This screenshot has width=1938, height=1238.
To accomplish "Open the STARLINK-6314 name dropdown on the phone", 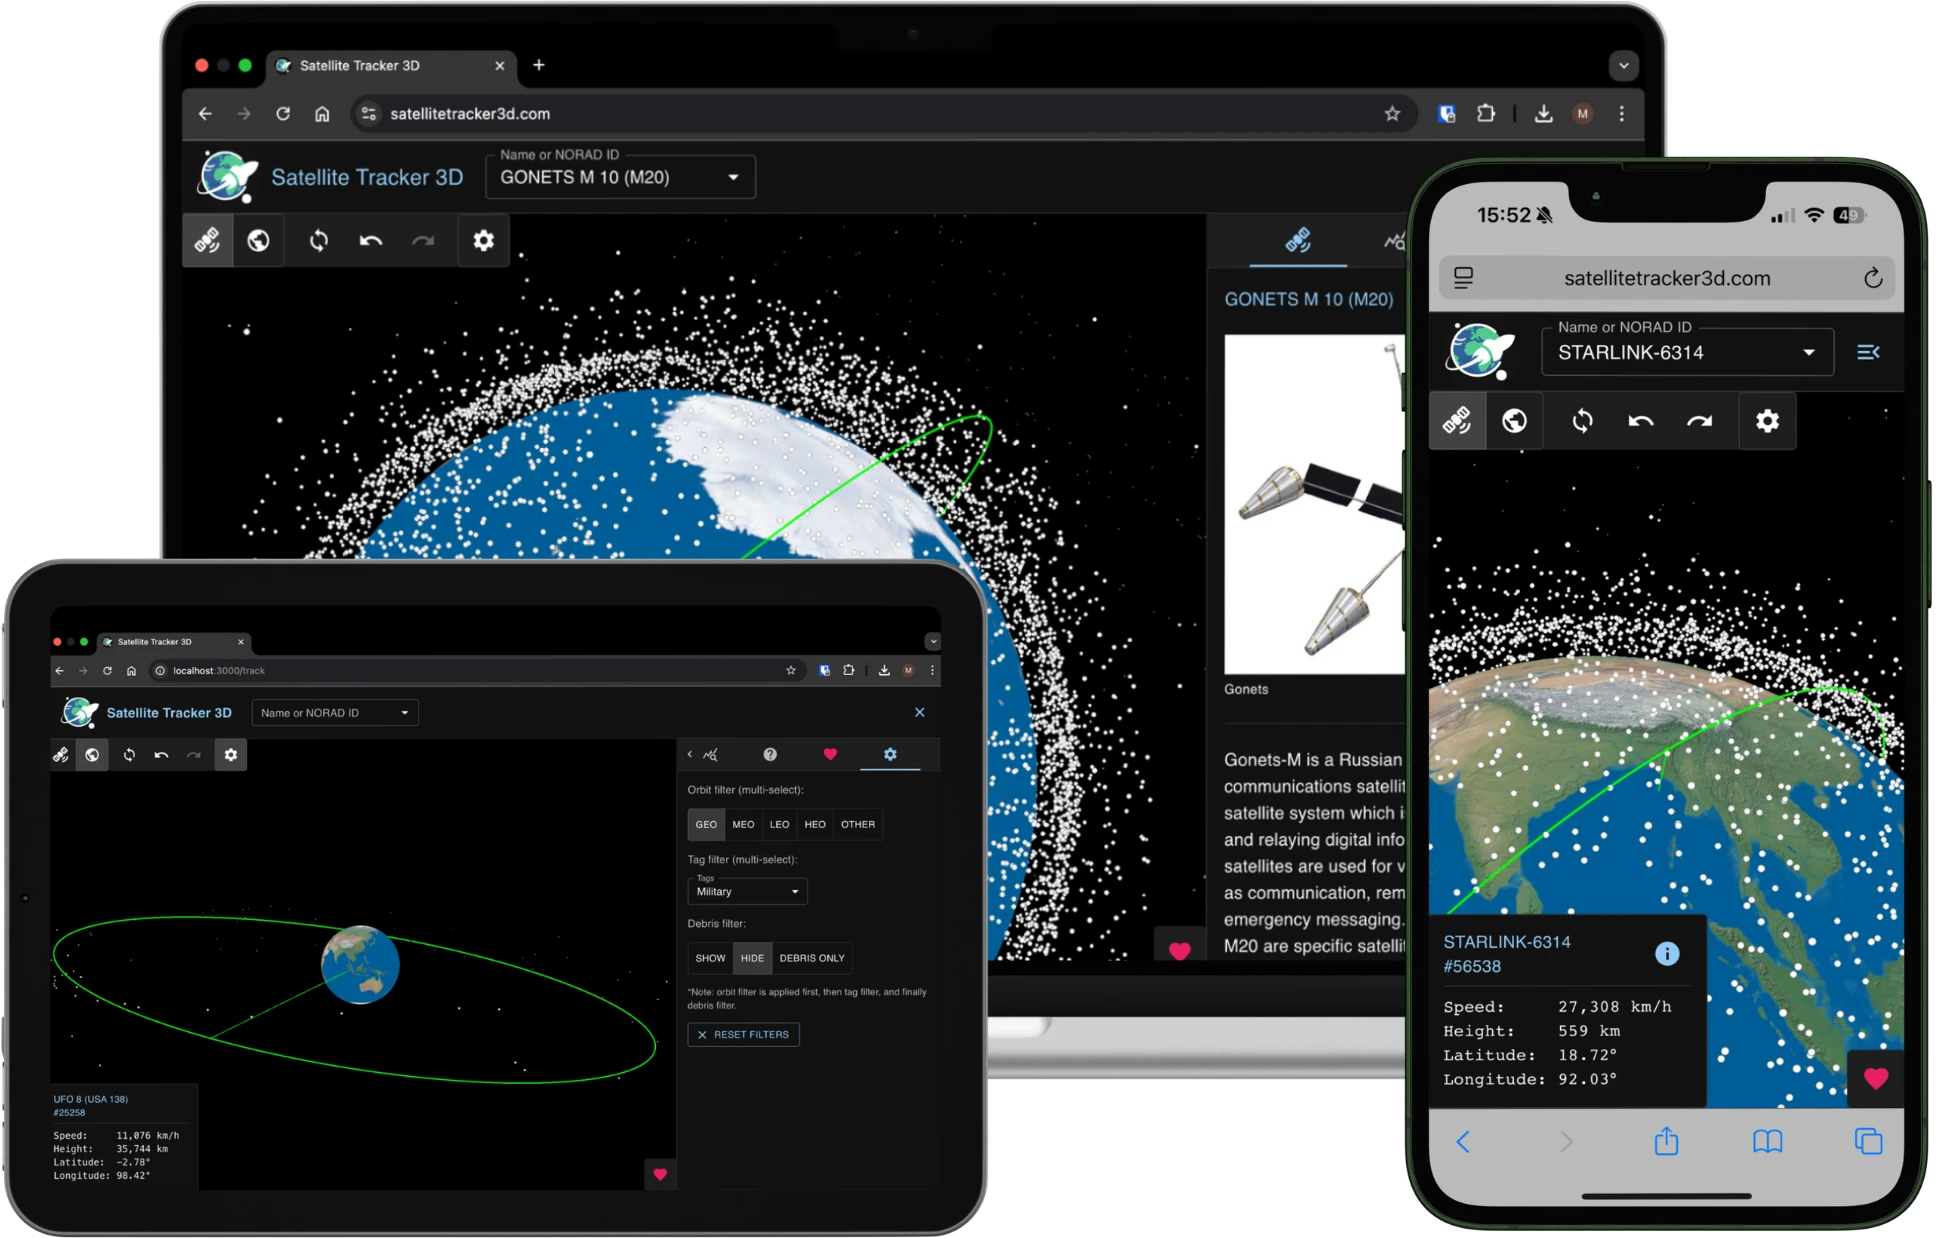I will pyautogui.click(x=1687, y=352).
